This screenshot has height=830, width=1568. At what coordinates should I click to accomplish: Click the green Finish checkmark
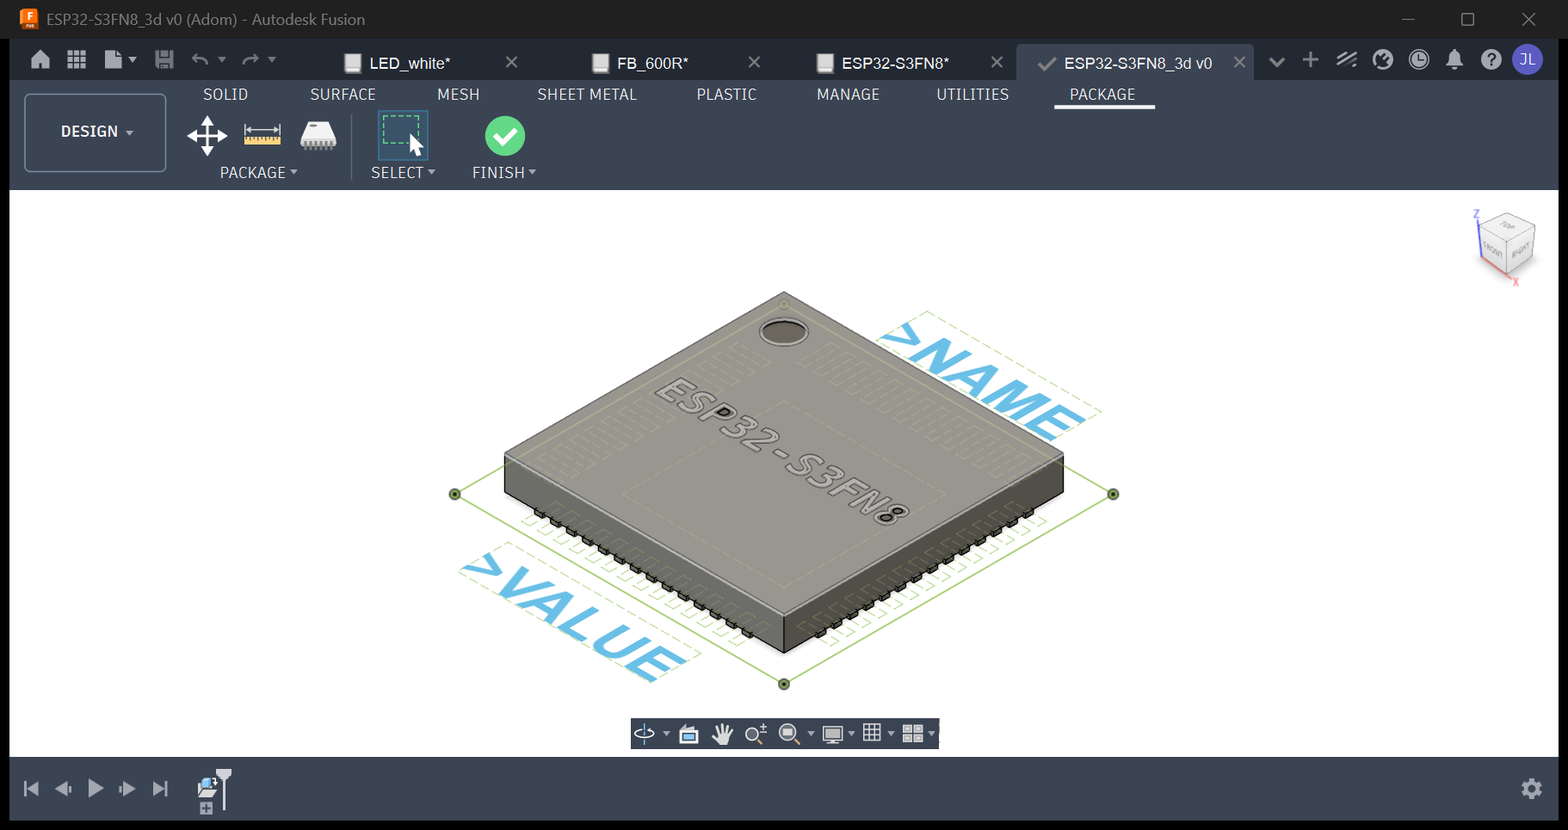click(505, 135)
